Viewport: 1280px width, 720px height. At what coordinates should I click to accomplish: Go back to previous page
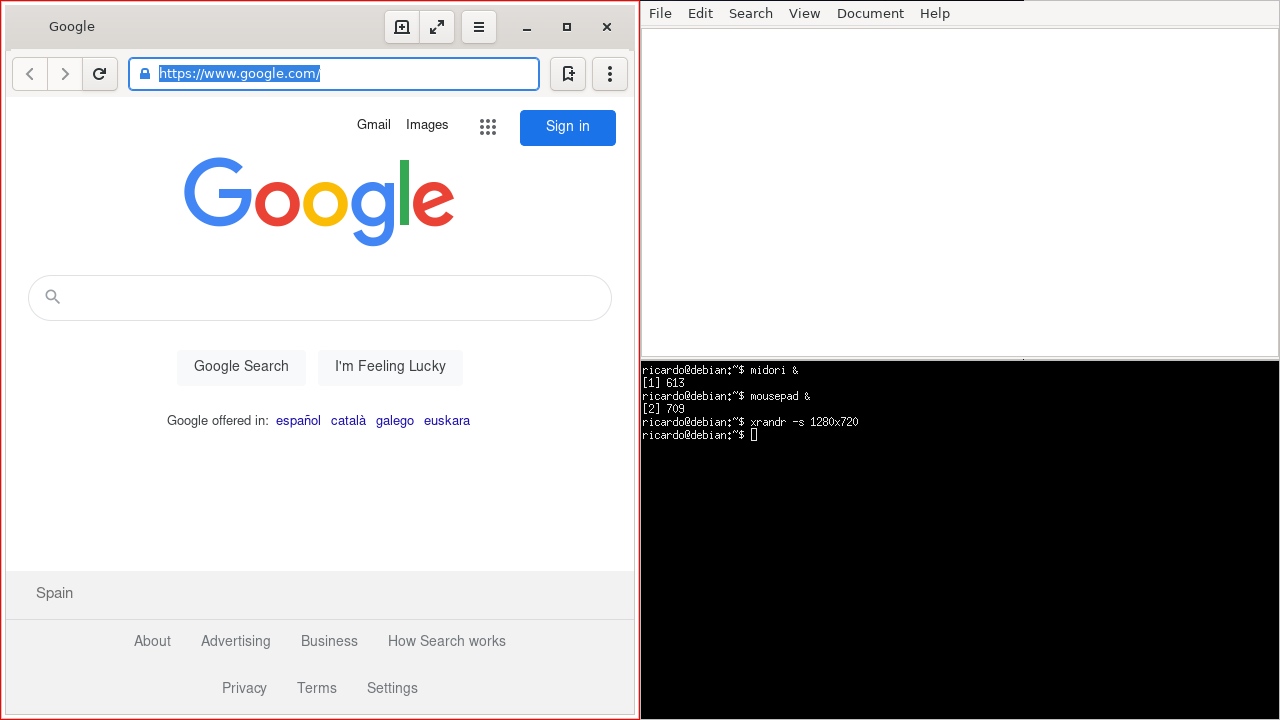coord(30,74)
